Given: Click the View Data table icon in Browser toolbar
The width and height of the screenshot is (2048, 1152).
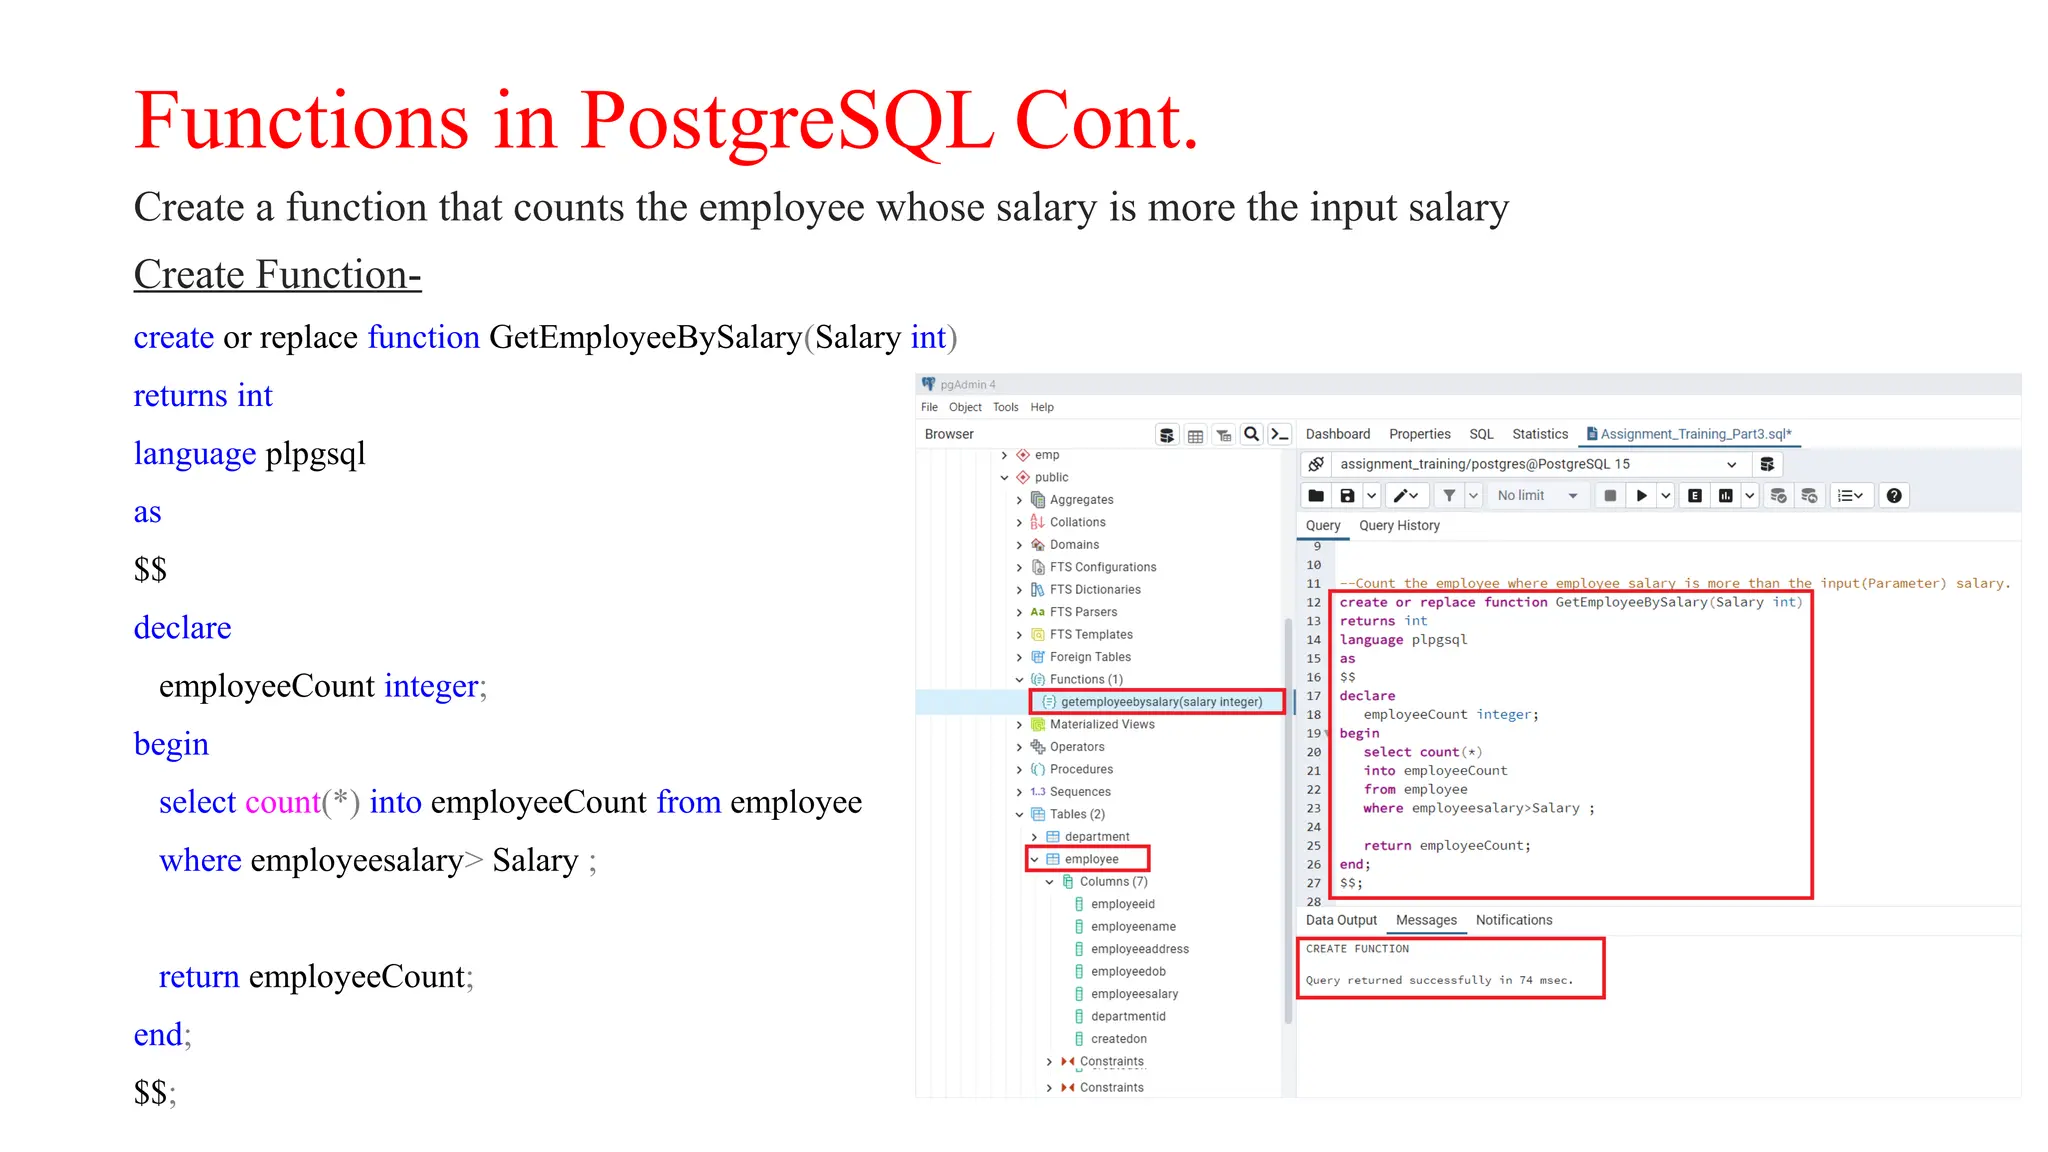Looking at the screenshot, I should click(1195, 435).
